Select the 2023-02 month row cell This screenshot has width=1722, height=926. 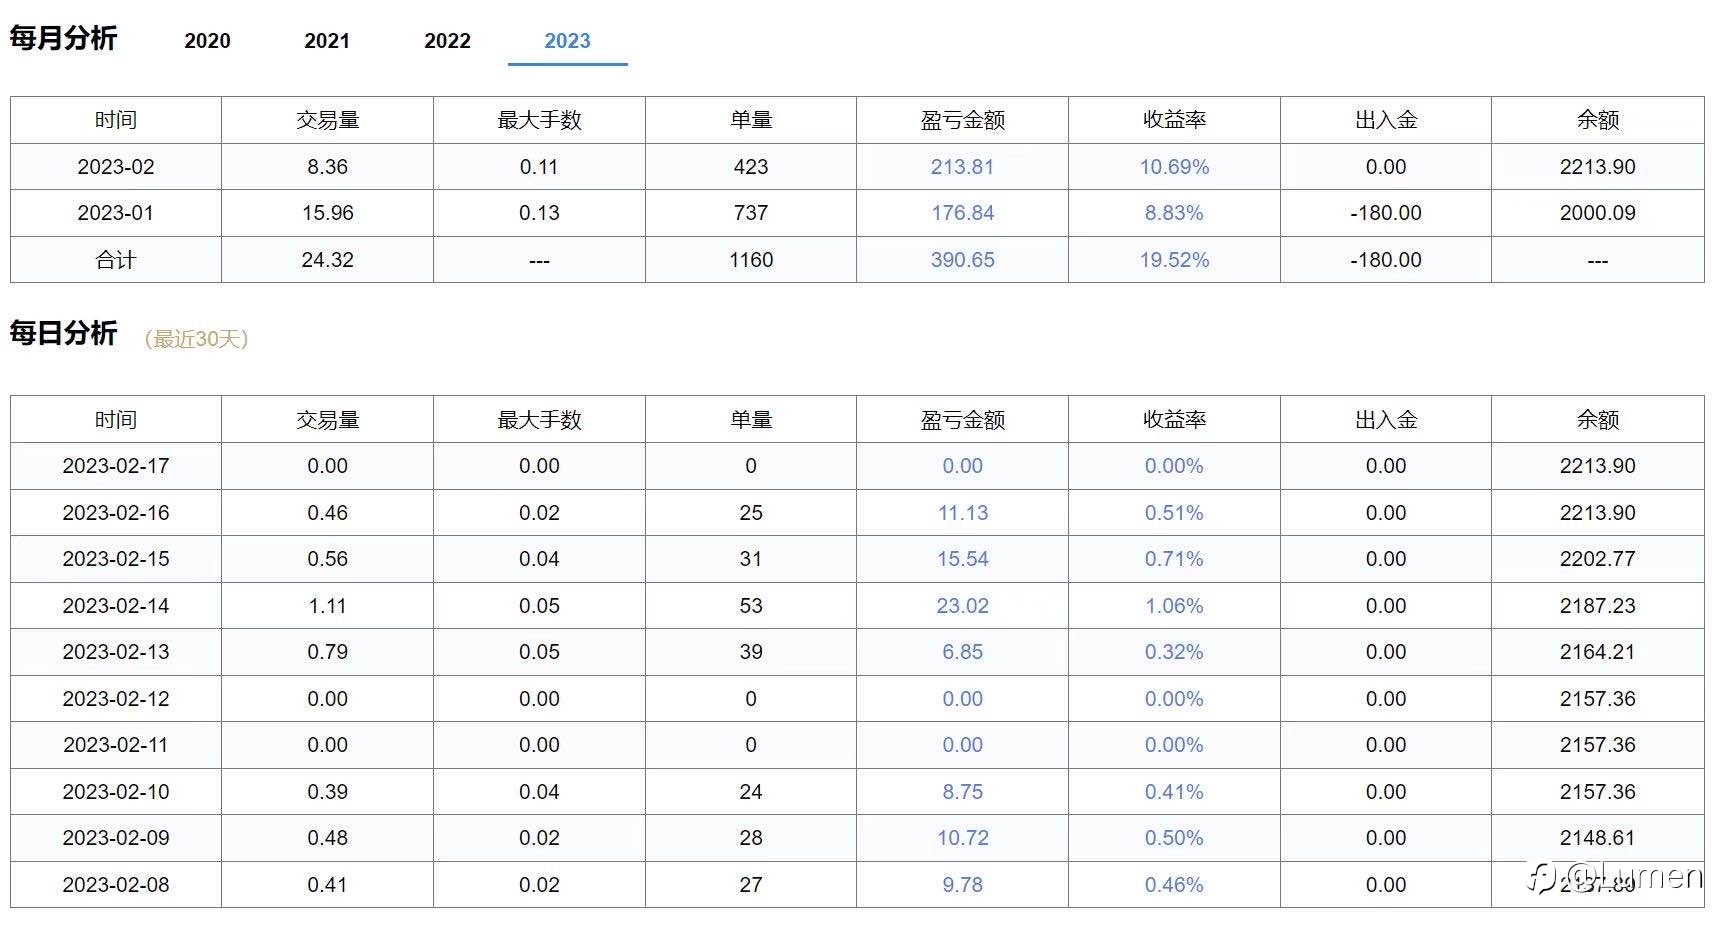coord(116,167)
